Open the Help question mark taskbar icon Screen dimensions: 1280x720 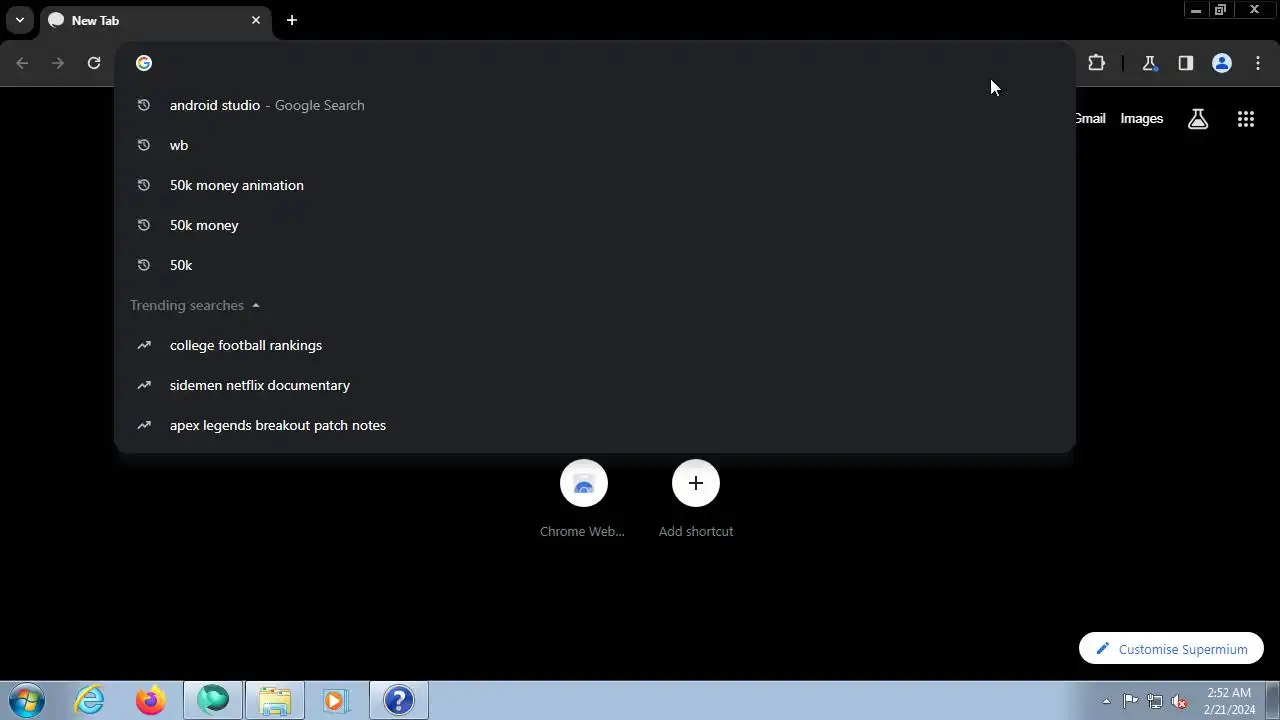[399, 700]
